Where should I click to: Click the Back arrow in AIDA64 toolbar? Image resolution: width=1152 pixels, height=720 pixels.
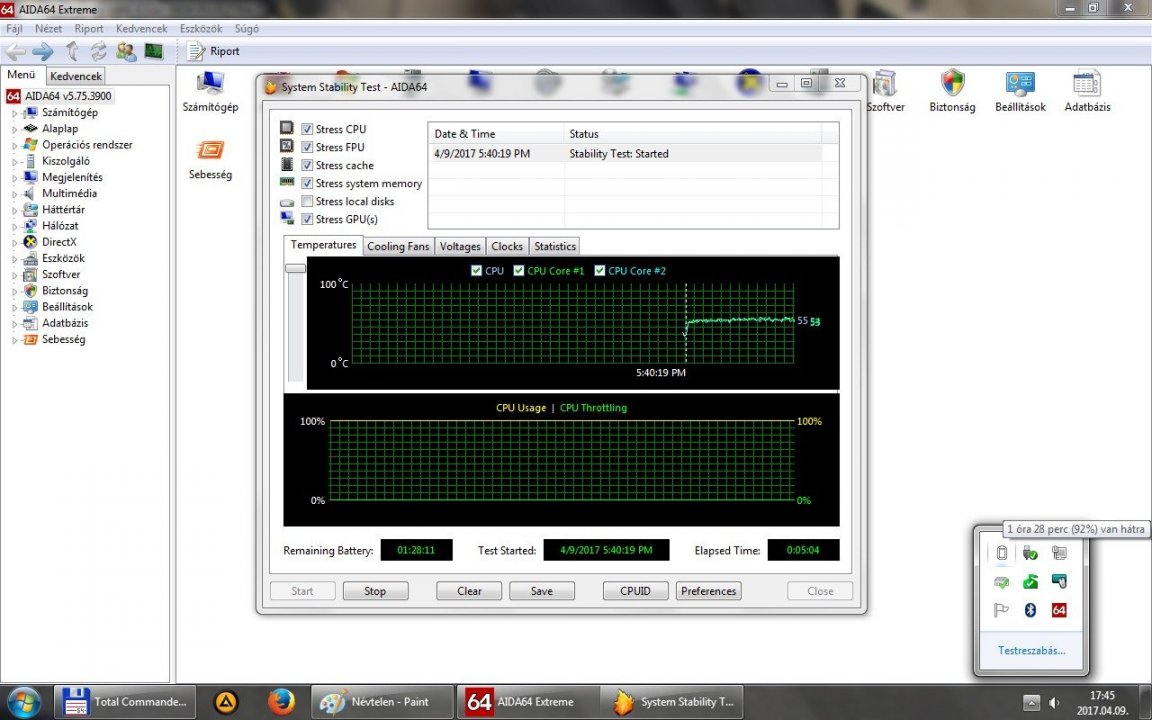(x=15, y=51)
